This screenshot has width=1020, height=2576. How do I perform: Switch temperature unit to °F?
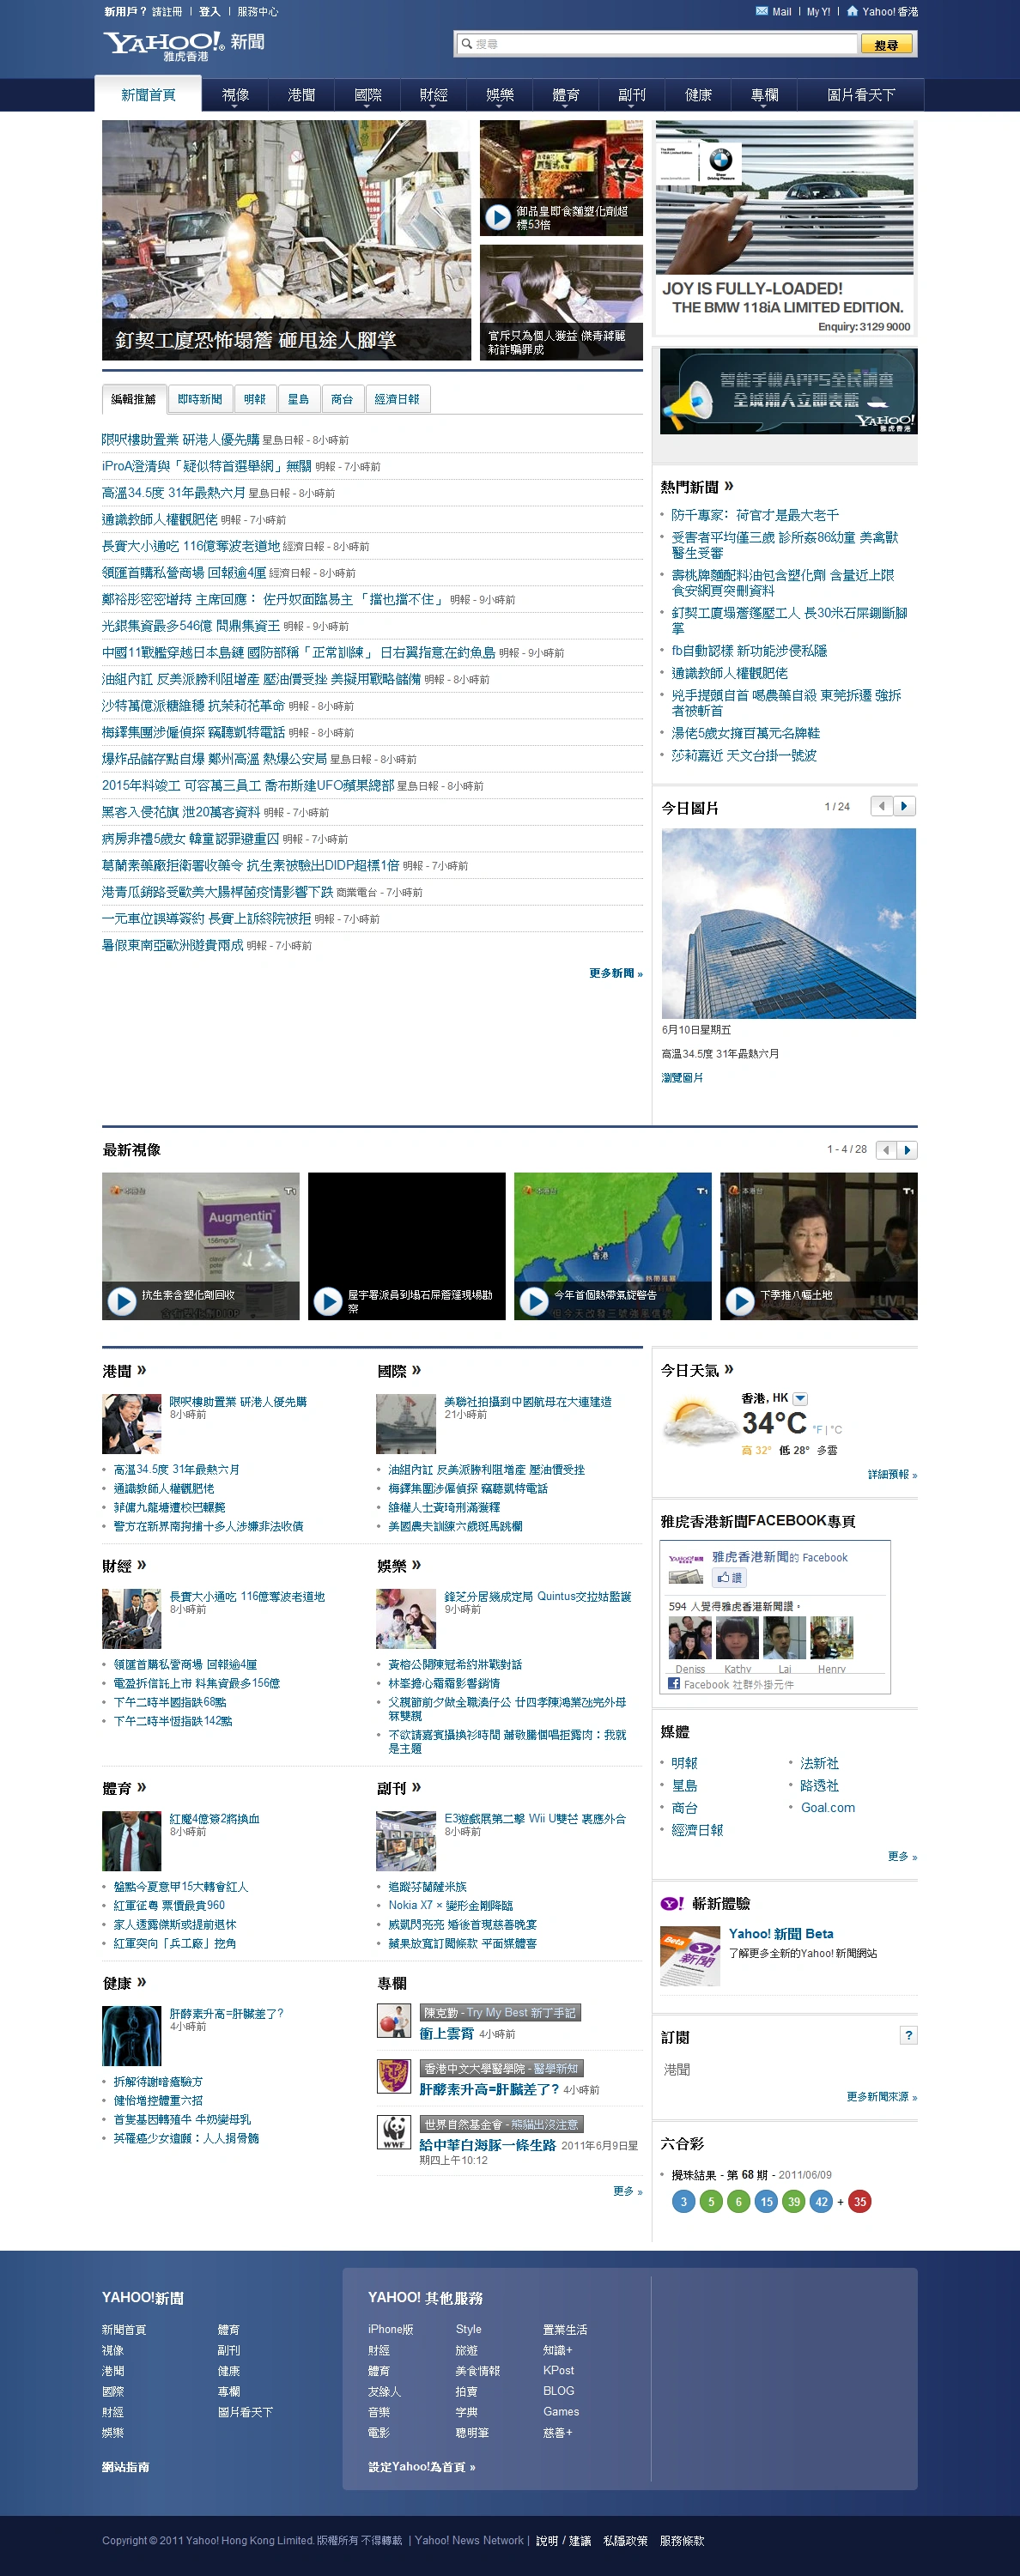[x=817, y=1430]
